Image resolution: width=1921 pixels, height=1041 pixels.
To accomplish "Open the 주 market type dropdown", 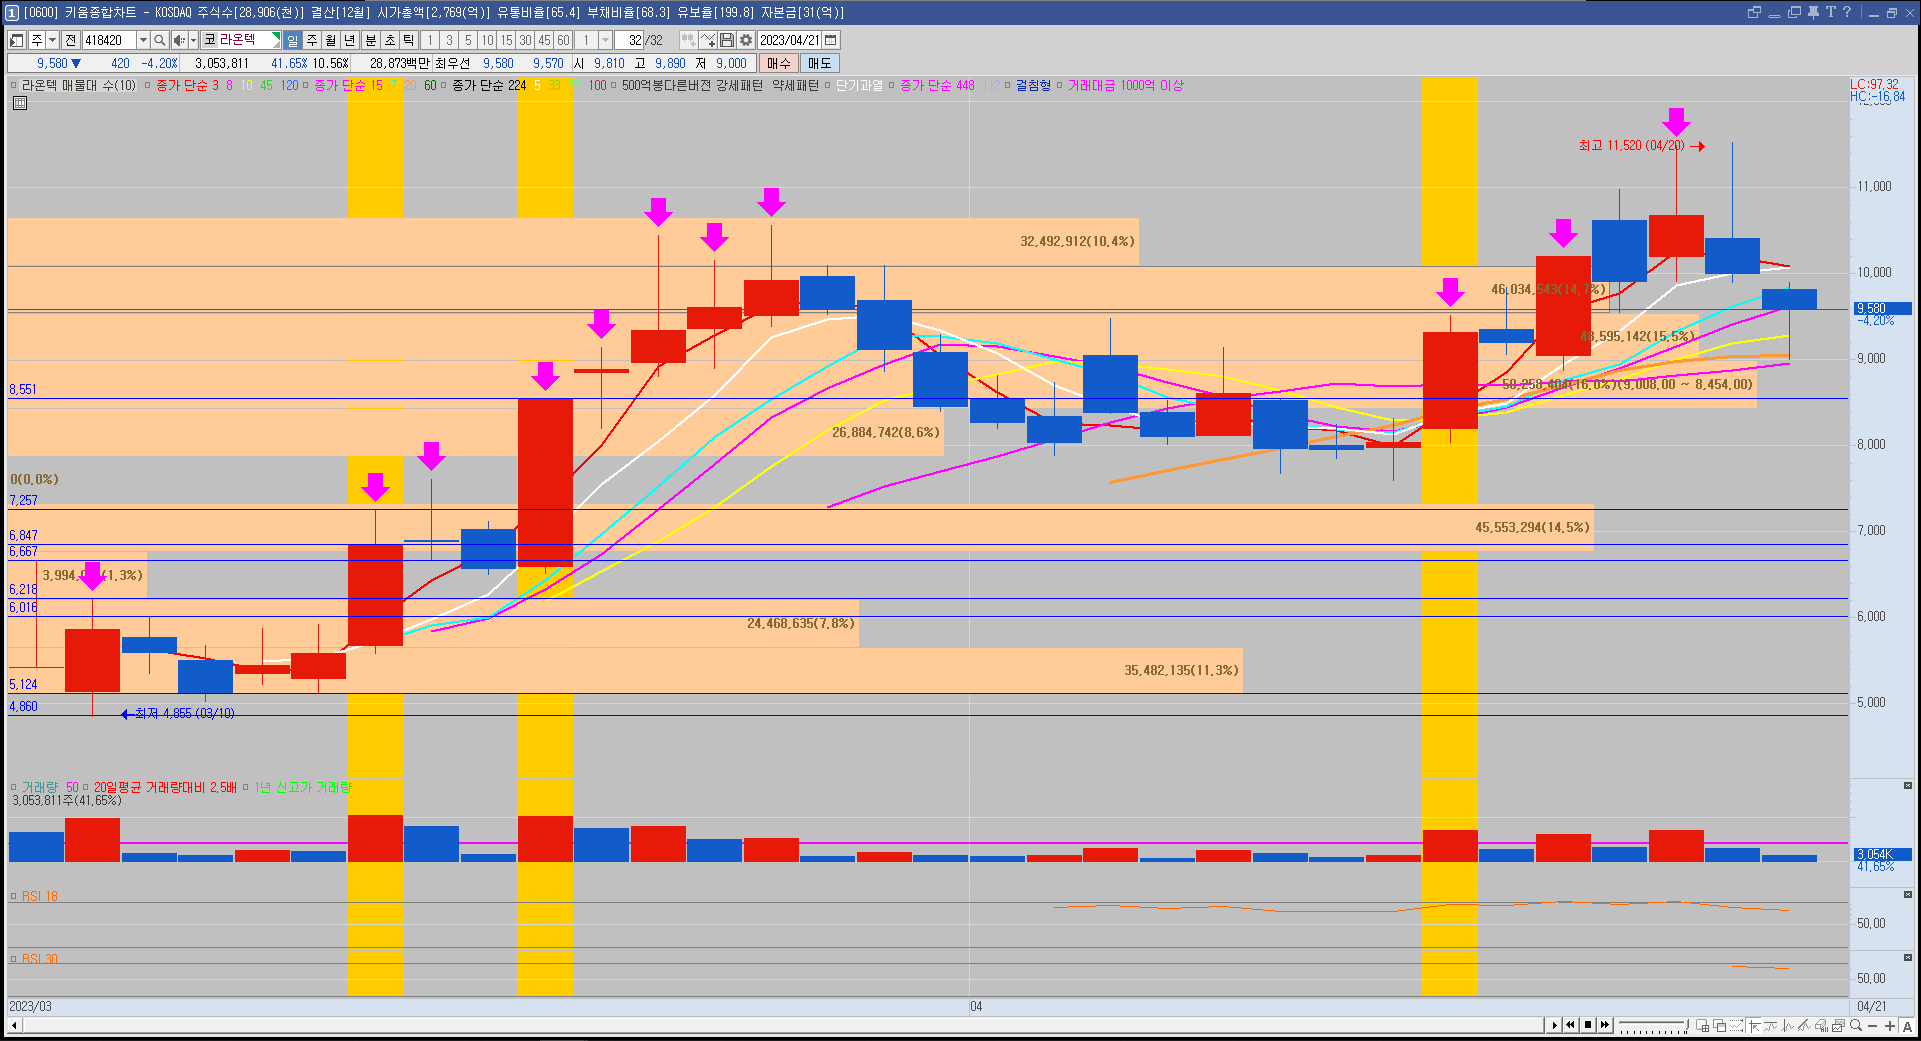I will click(x=52, y=40).
